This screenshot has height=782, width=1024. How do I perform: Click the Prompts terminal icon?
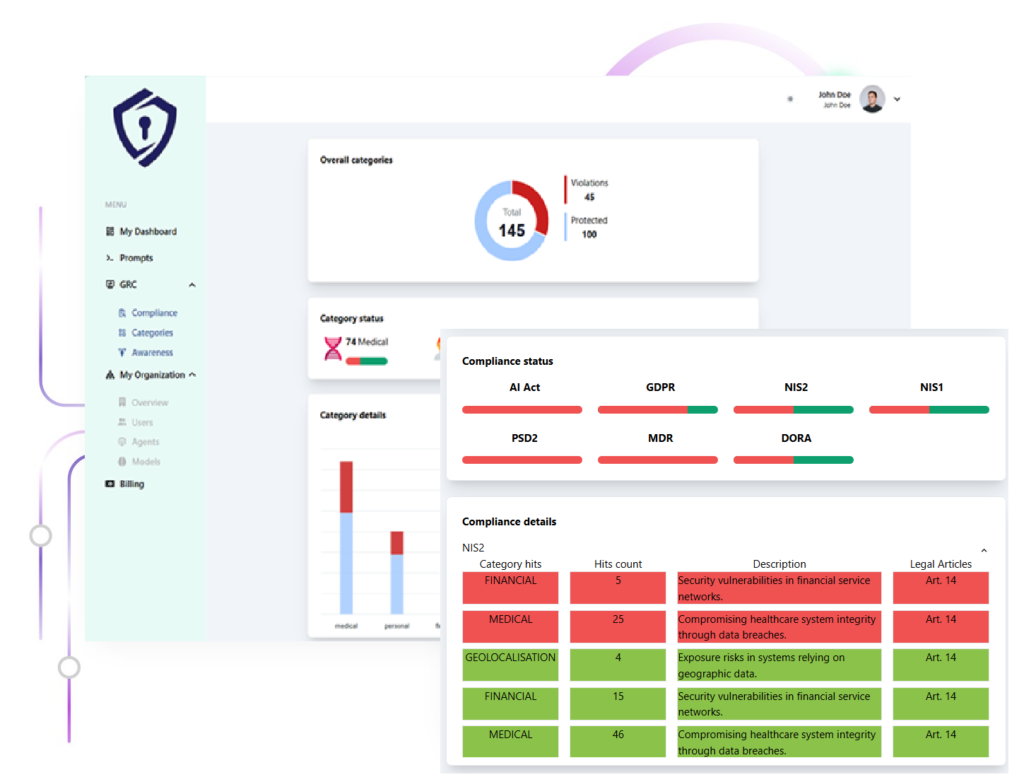[110, 258]
